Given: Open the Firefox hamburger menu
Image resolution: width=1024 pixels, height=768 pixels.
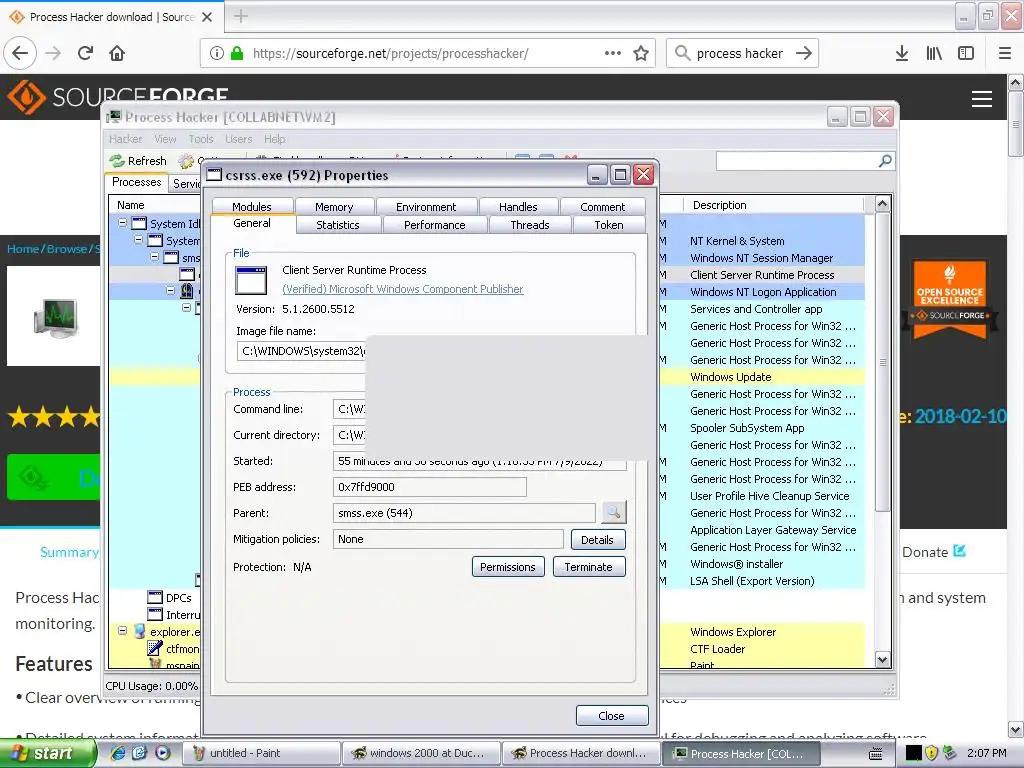Looking at the screenshot, I should point(1005,53).
